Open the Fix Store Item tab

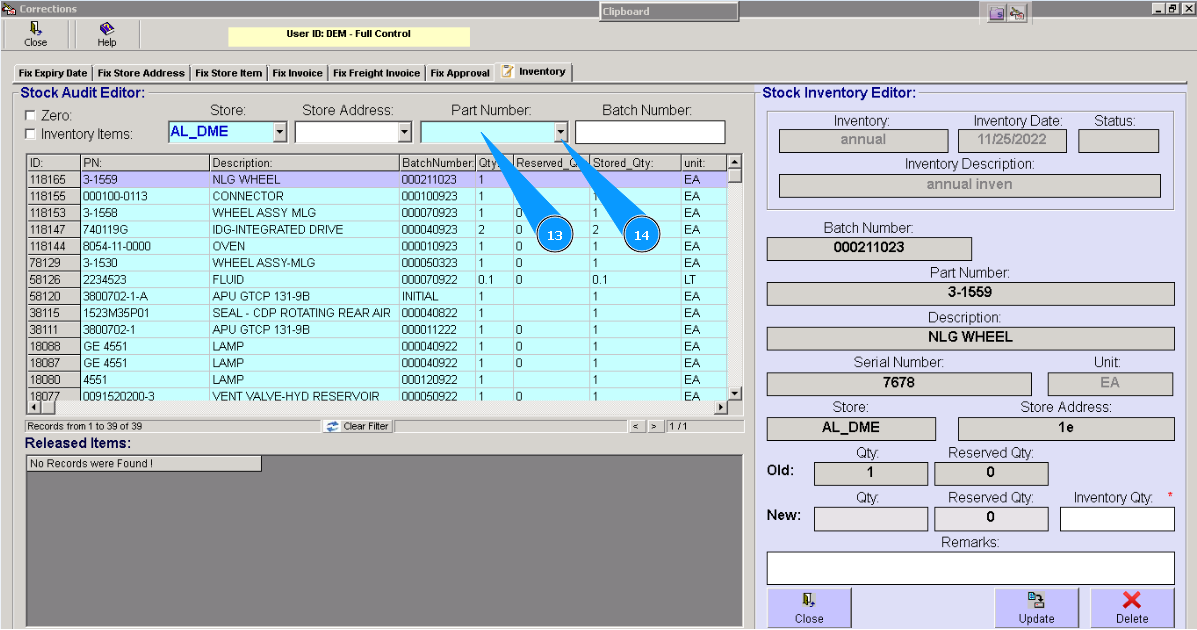[228, 73]
